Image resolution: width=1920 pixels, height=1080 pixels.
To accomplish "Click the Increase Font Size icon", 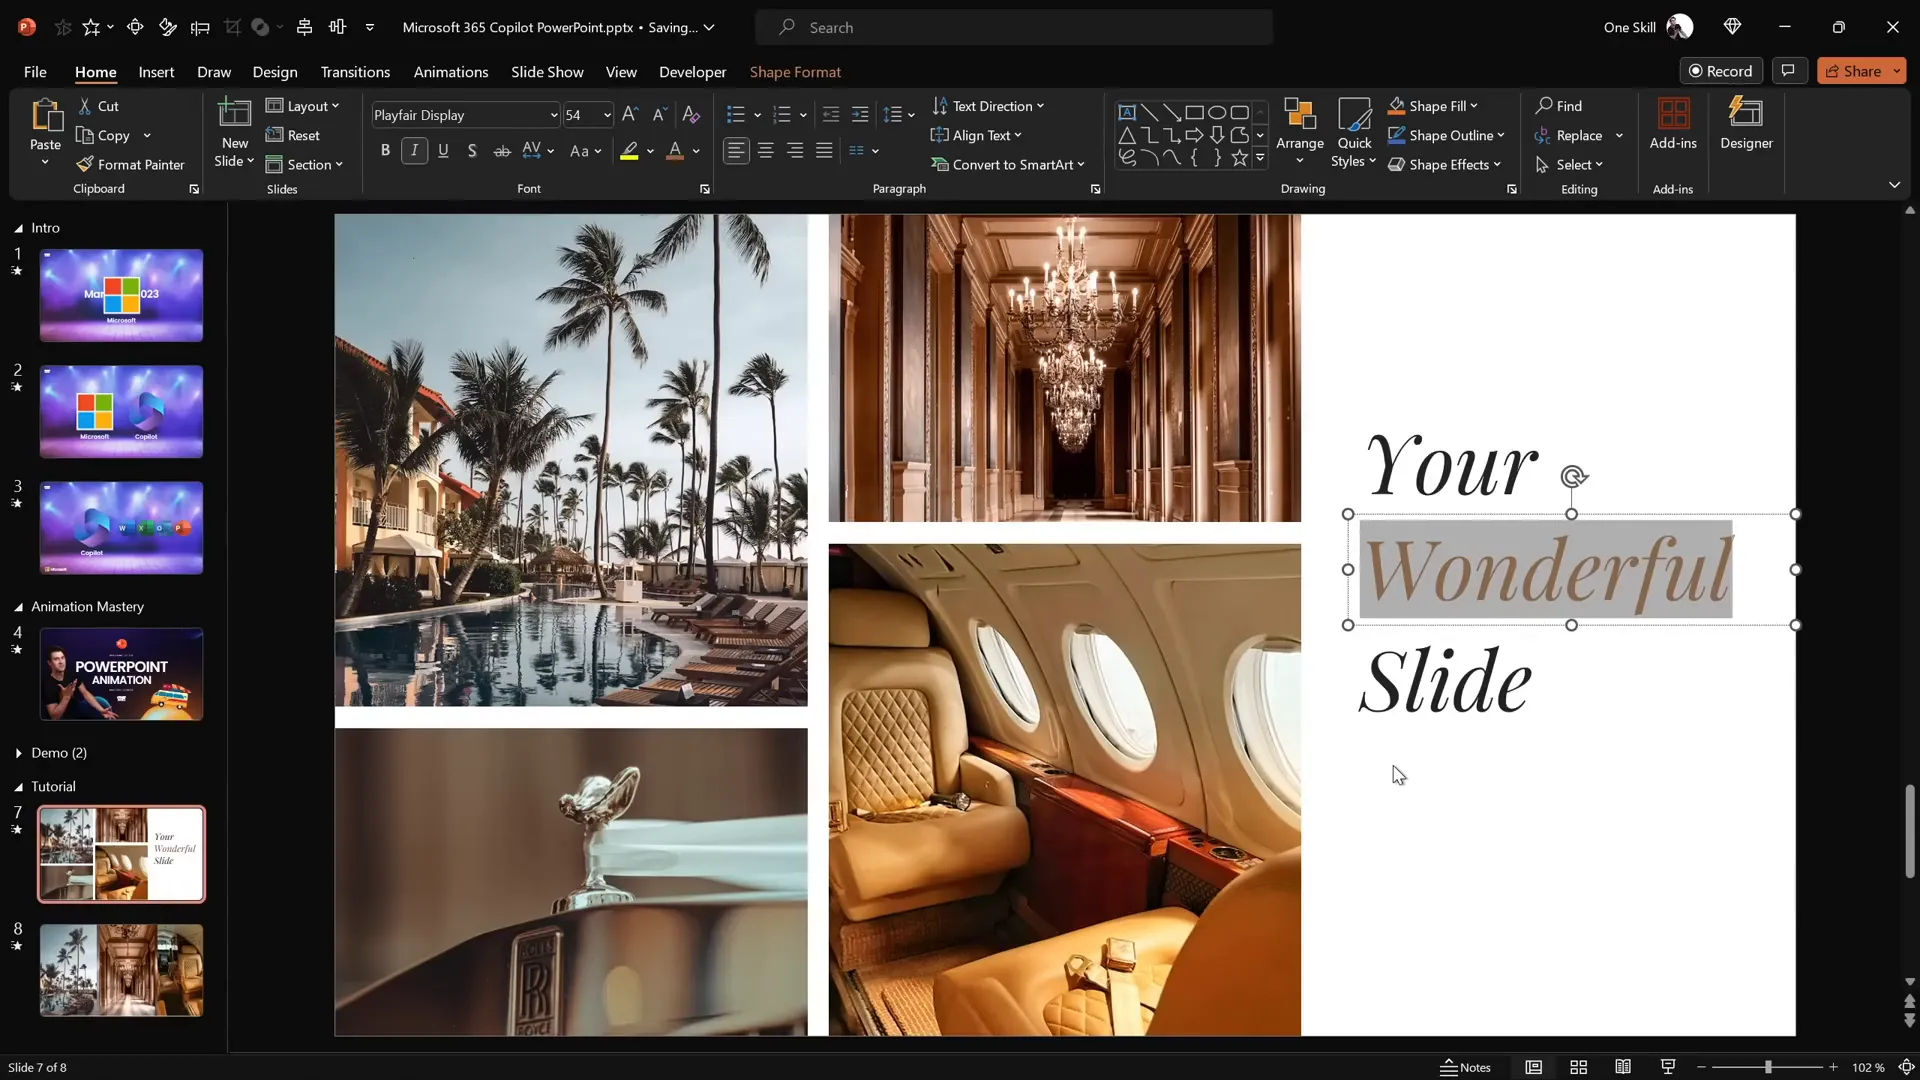I will point(629,115).
